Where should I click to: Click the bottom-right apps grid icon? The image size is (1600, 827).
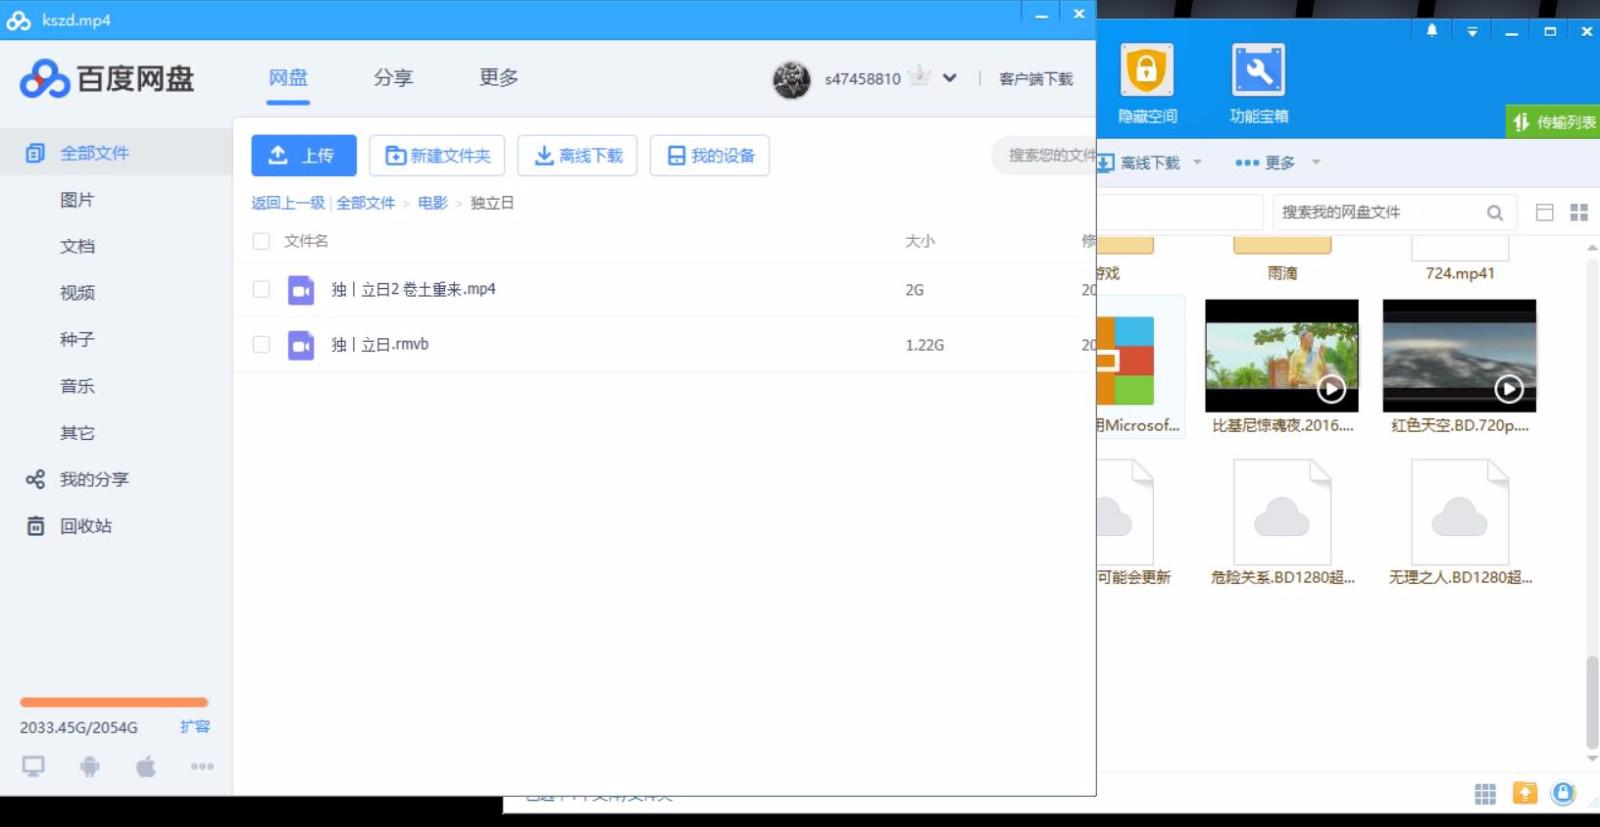[1485, 794]
